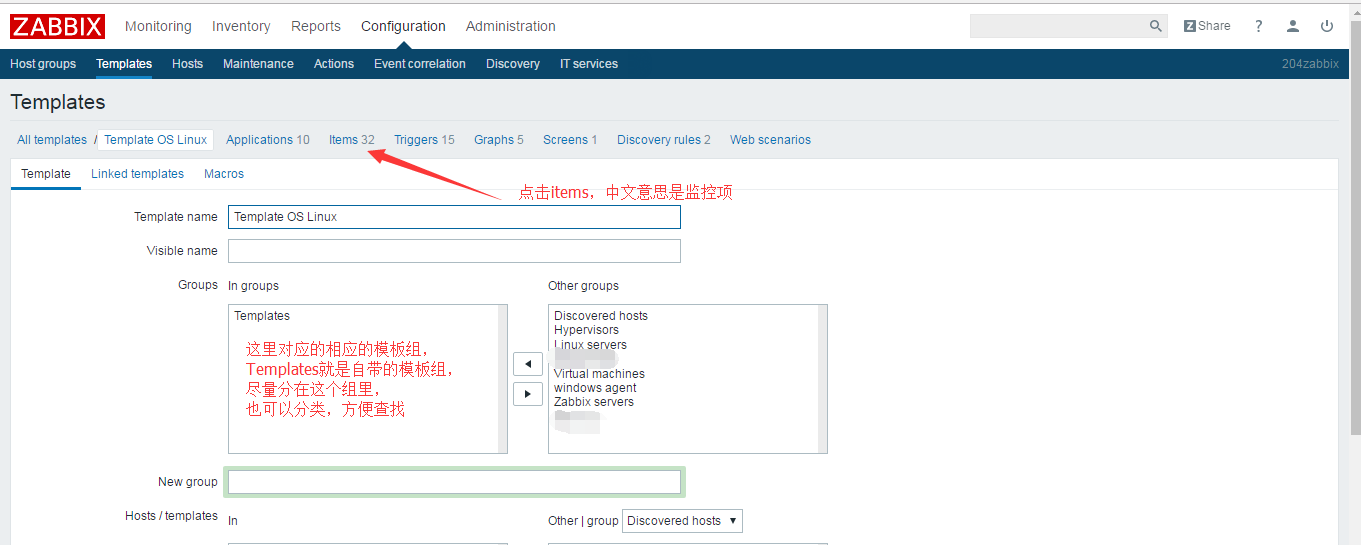Switch to Linked templates tab
Image resolution: width=1361 pixels, height=545 pixels.
click(x=137, y=174)
